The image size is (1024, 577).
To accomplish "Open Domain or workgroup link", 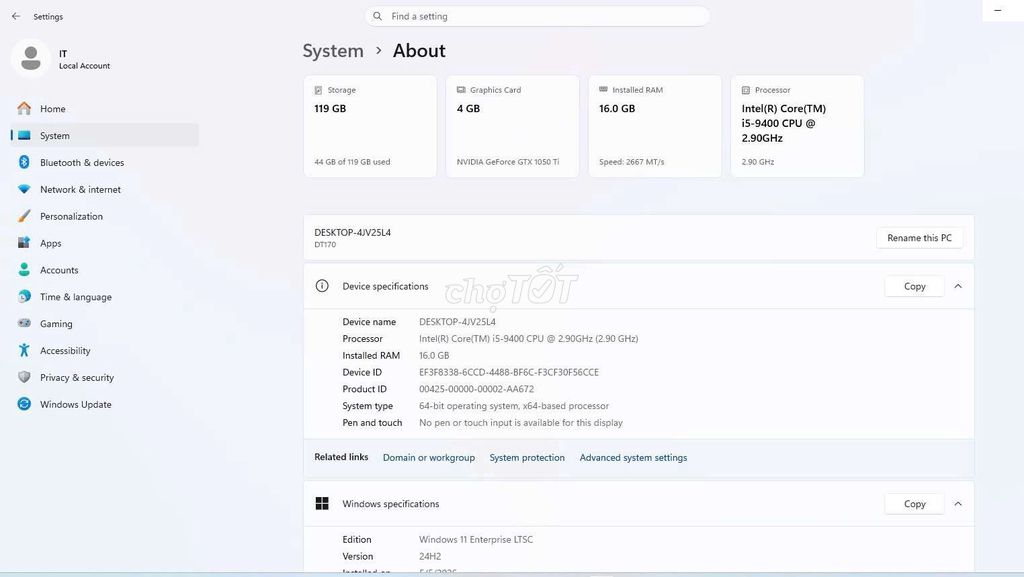I will pyautogui.click(x=428, y=458).
